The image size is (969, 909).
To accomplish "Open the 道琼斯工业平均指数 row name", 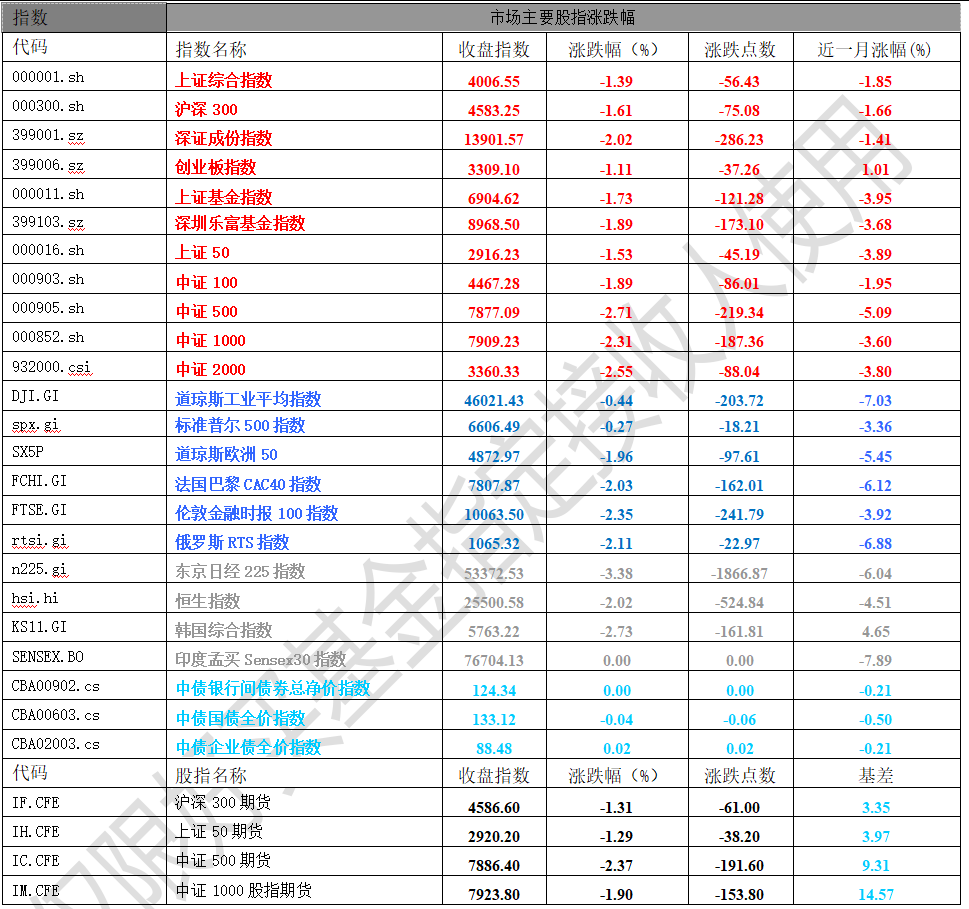I will pos(248,399).
